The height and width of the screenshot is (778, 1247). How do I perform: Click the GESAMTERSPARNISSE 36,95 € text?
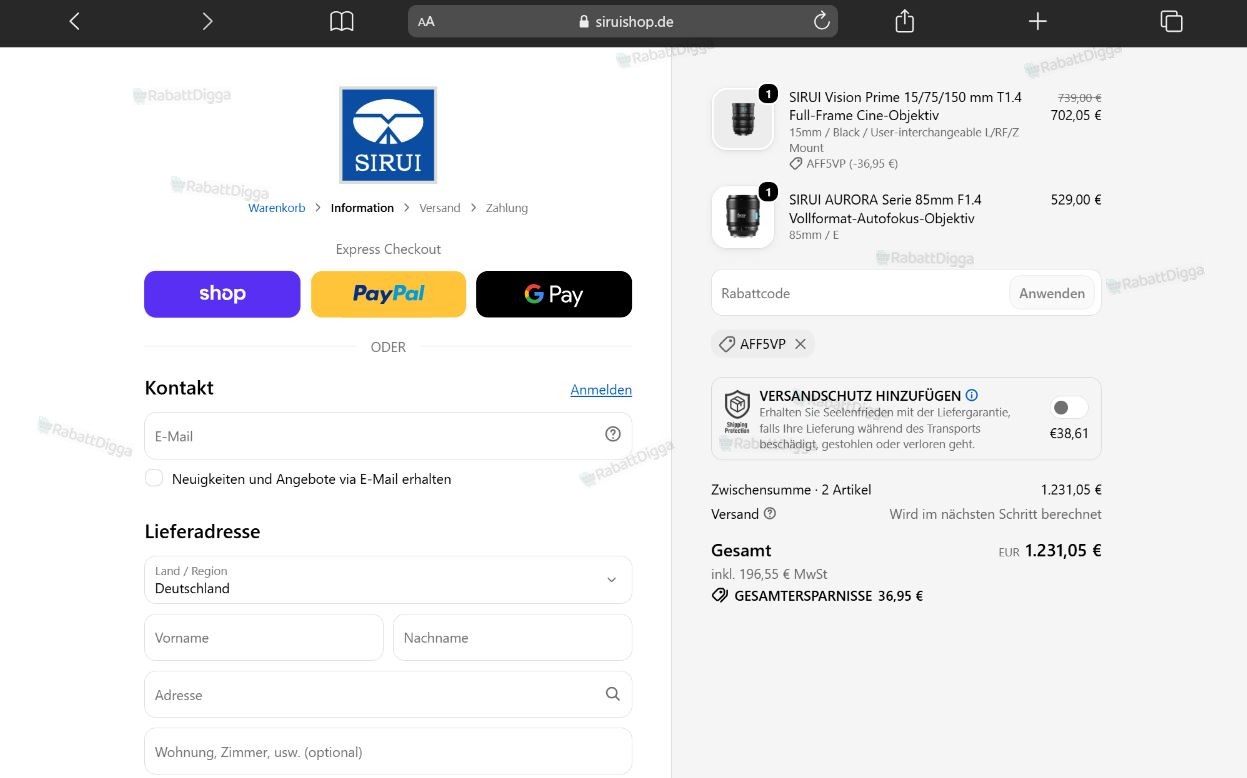[x=828, y=596]
